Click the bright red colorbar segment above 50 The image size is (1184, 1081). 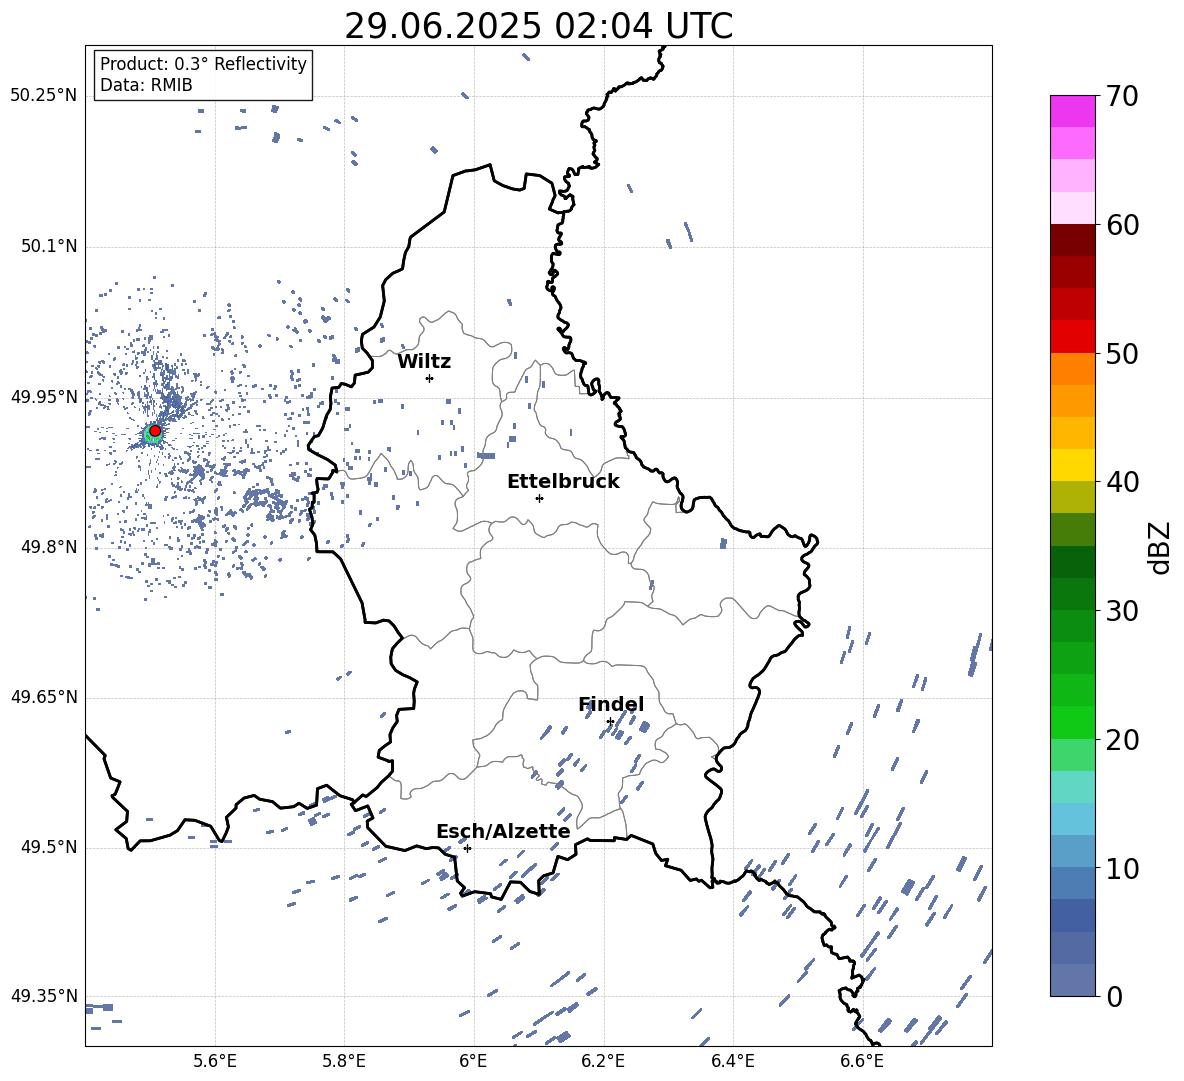pyautogui.click(x=1072, y=336)
